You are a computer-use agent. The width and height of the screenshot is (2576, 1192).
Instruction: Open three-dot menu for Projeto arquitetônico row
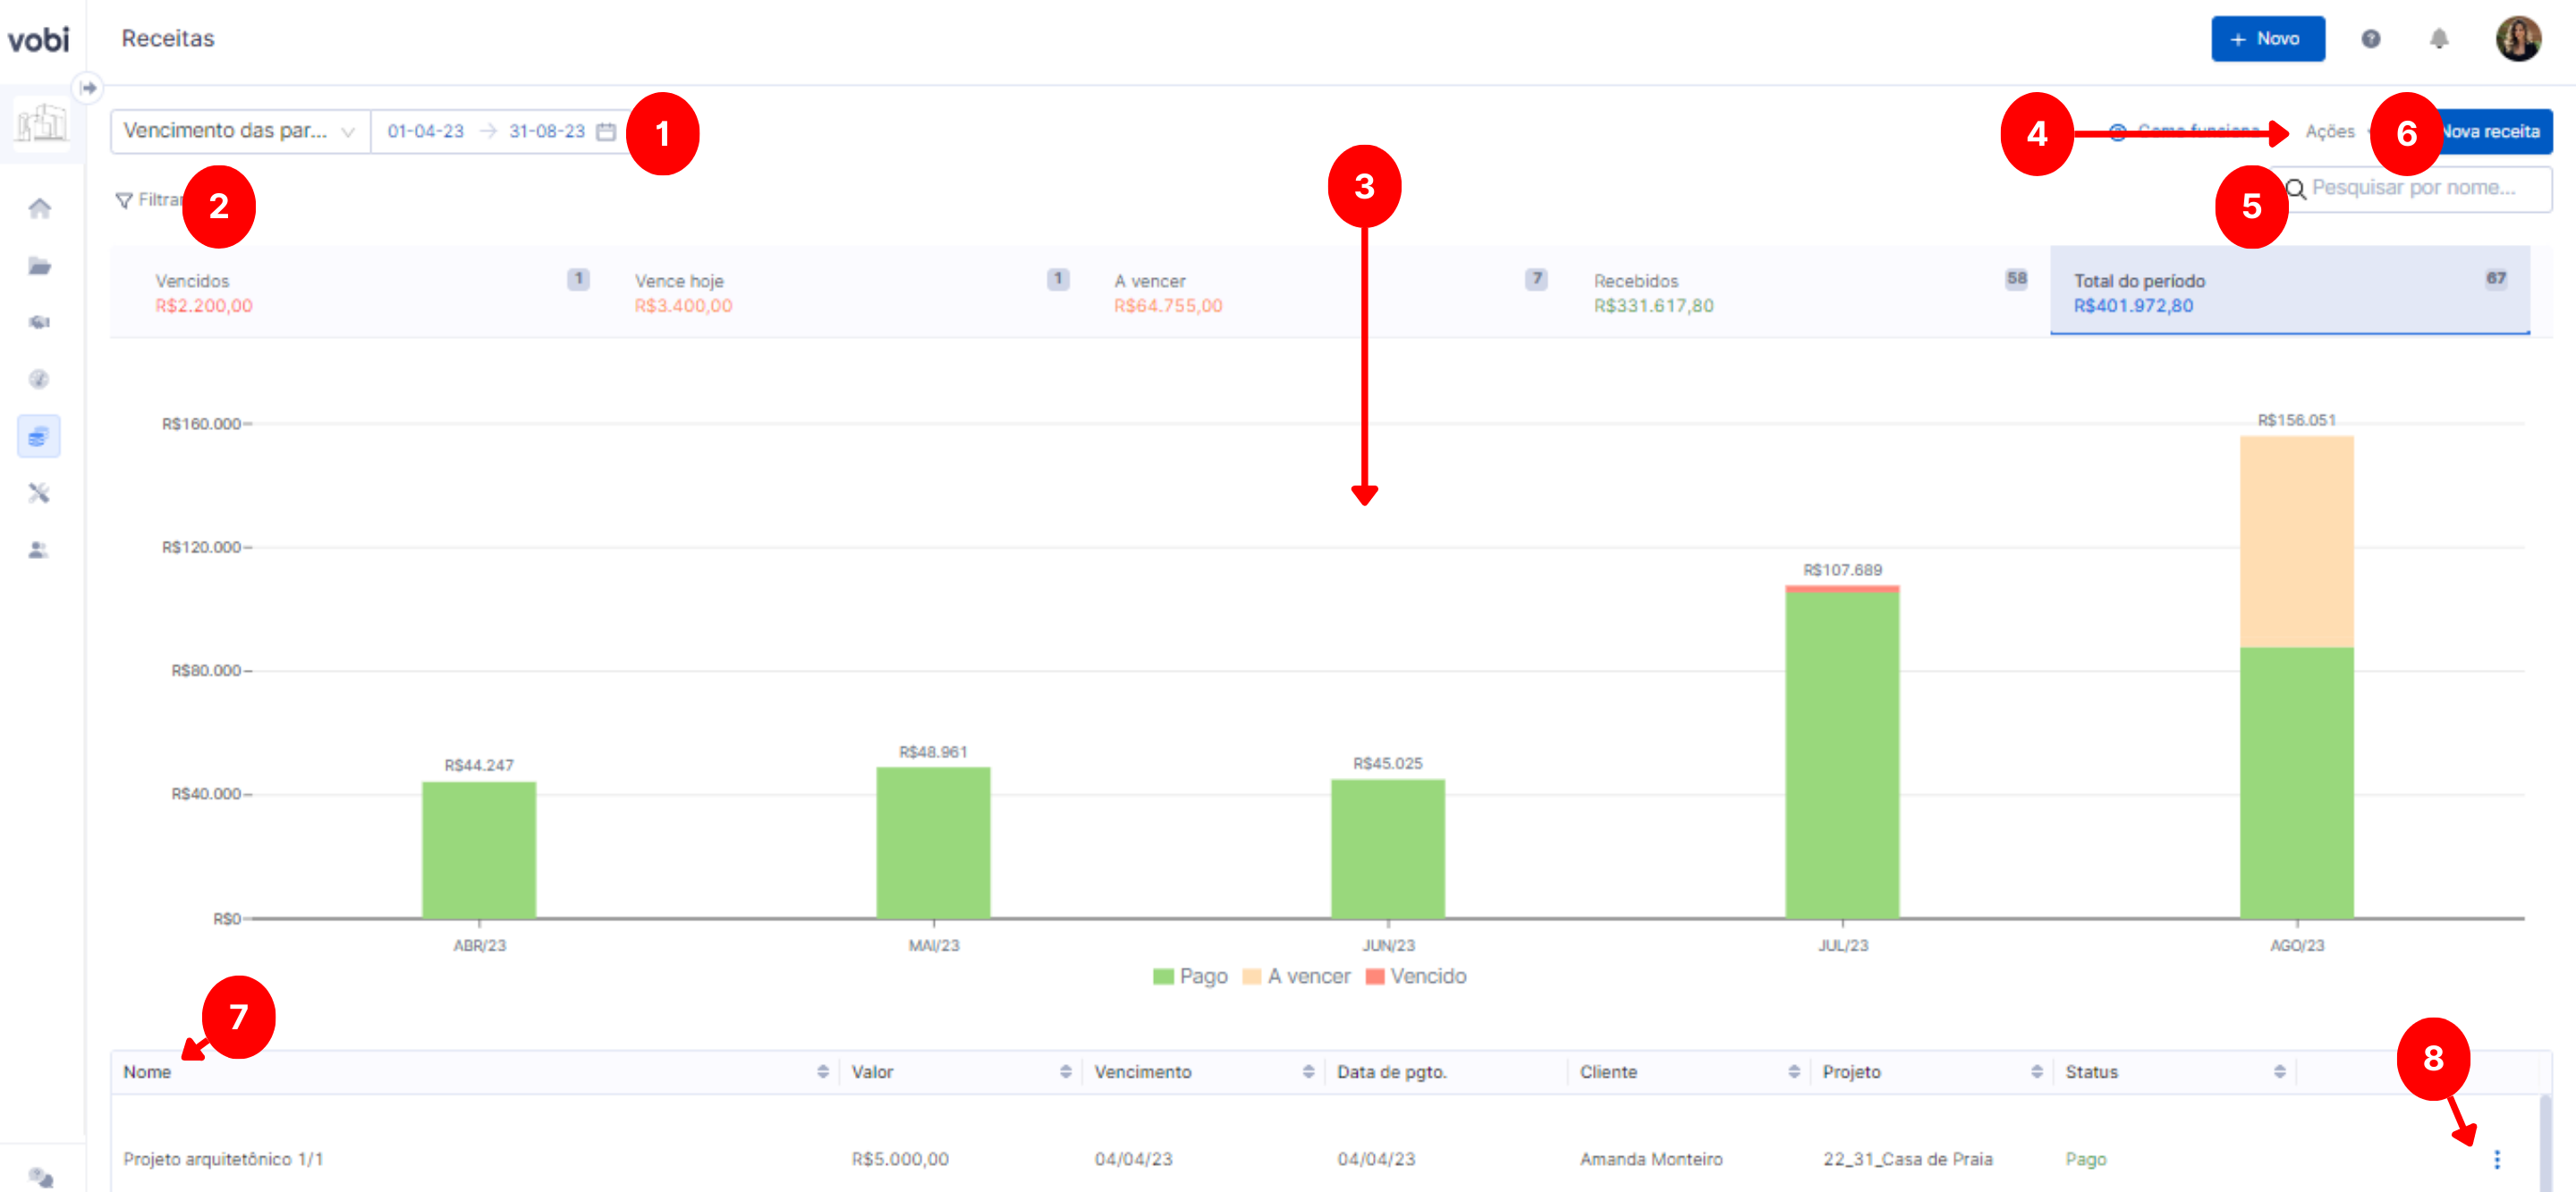(x=2496, y=1159)
